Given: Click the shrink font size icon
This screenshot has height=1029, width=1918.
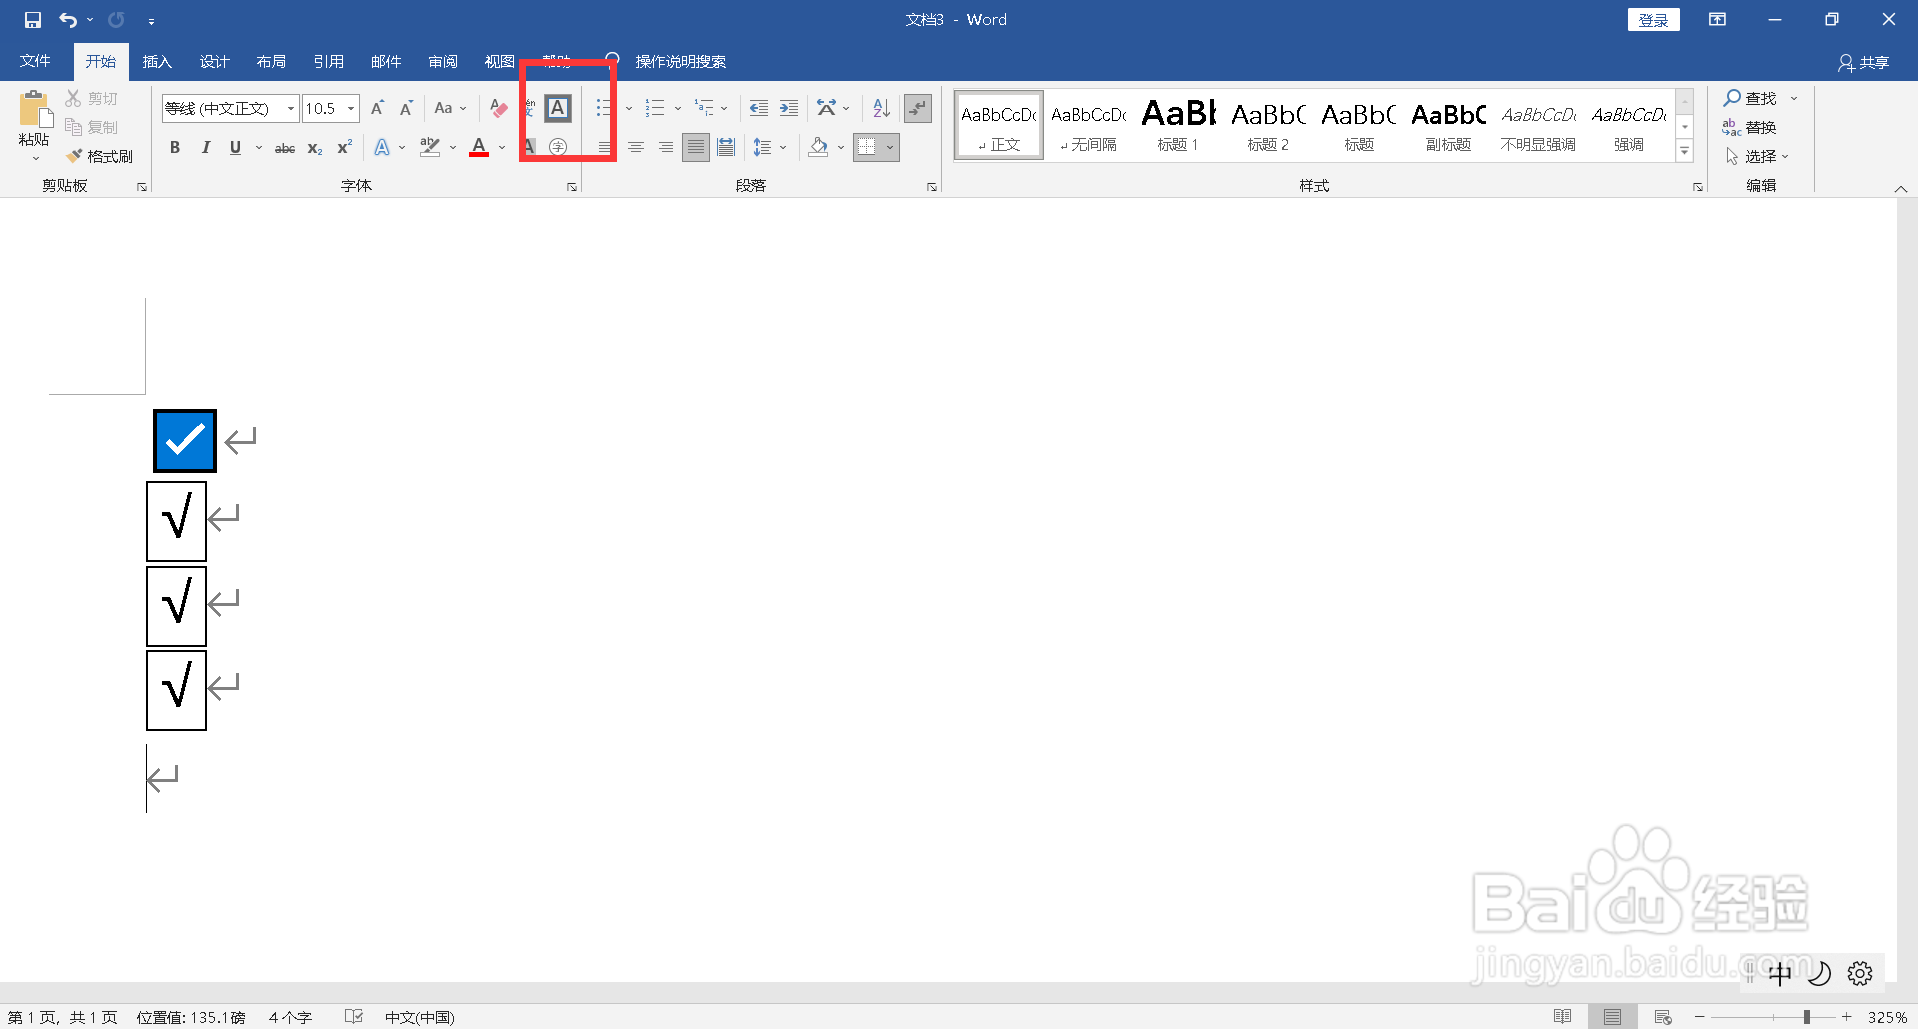Looking at the screenshot, I should coord(406,108).
